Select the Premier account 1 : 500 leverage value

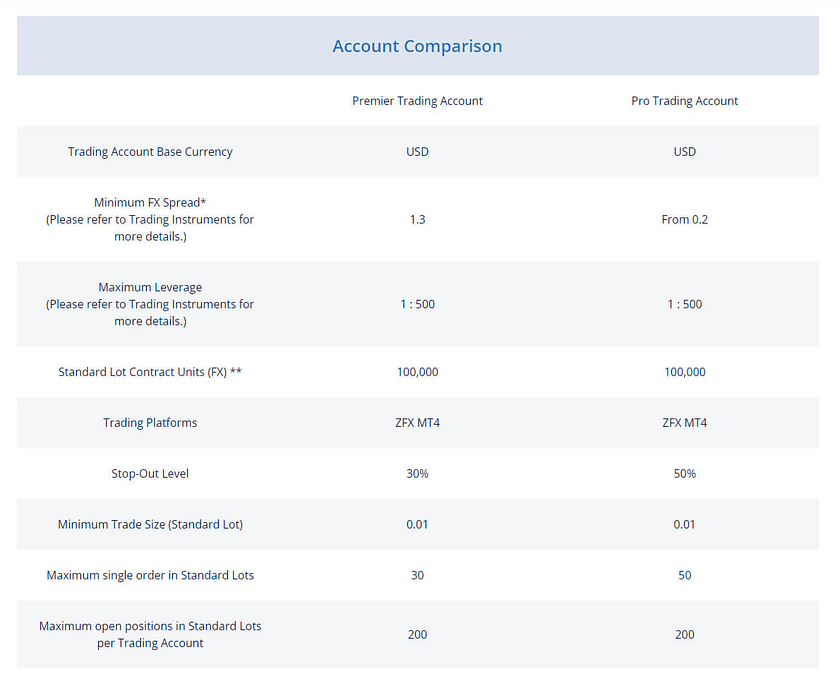point(417,304)
